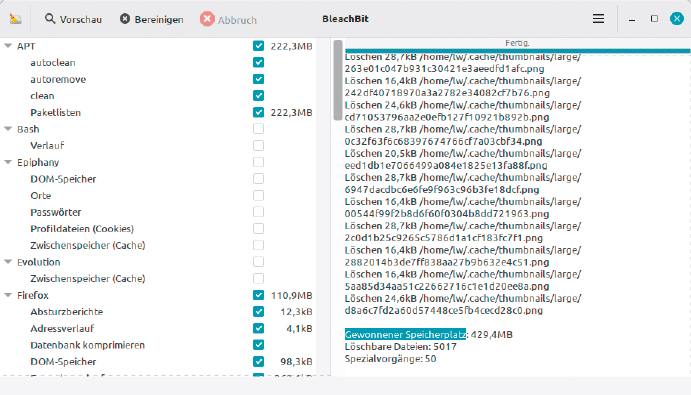Toggle the APT clean checkbox

click(259, 96)
